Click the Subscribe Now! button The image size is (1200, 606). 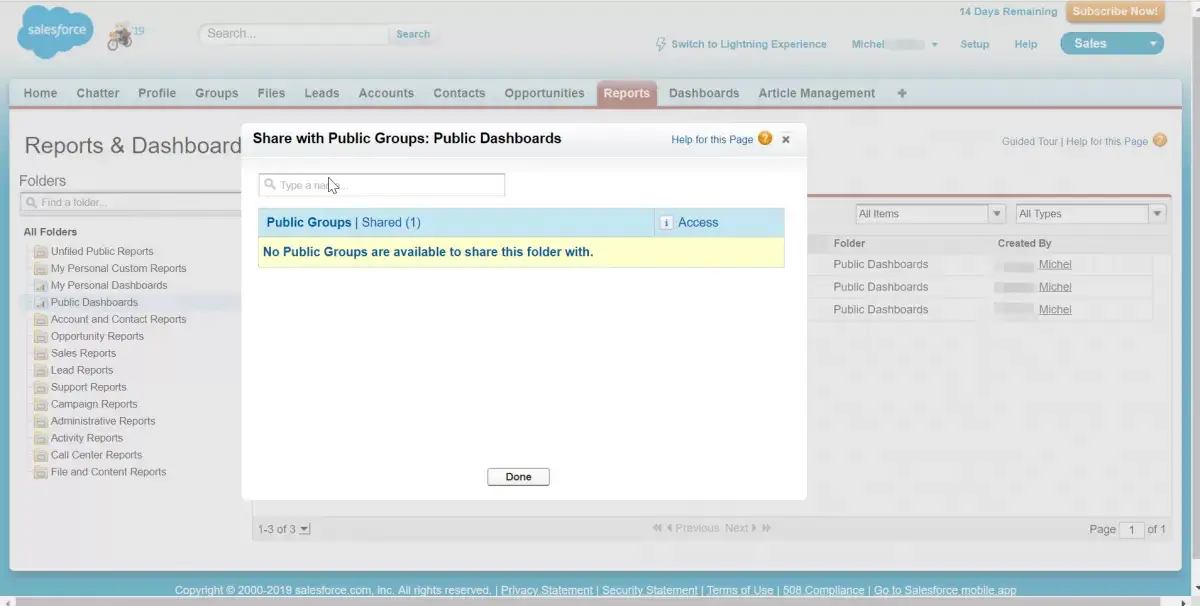pos(1115,12)
